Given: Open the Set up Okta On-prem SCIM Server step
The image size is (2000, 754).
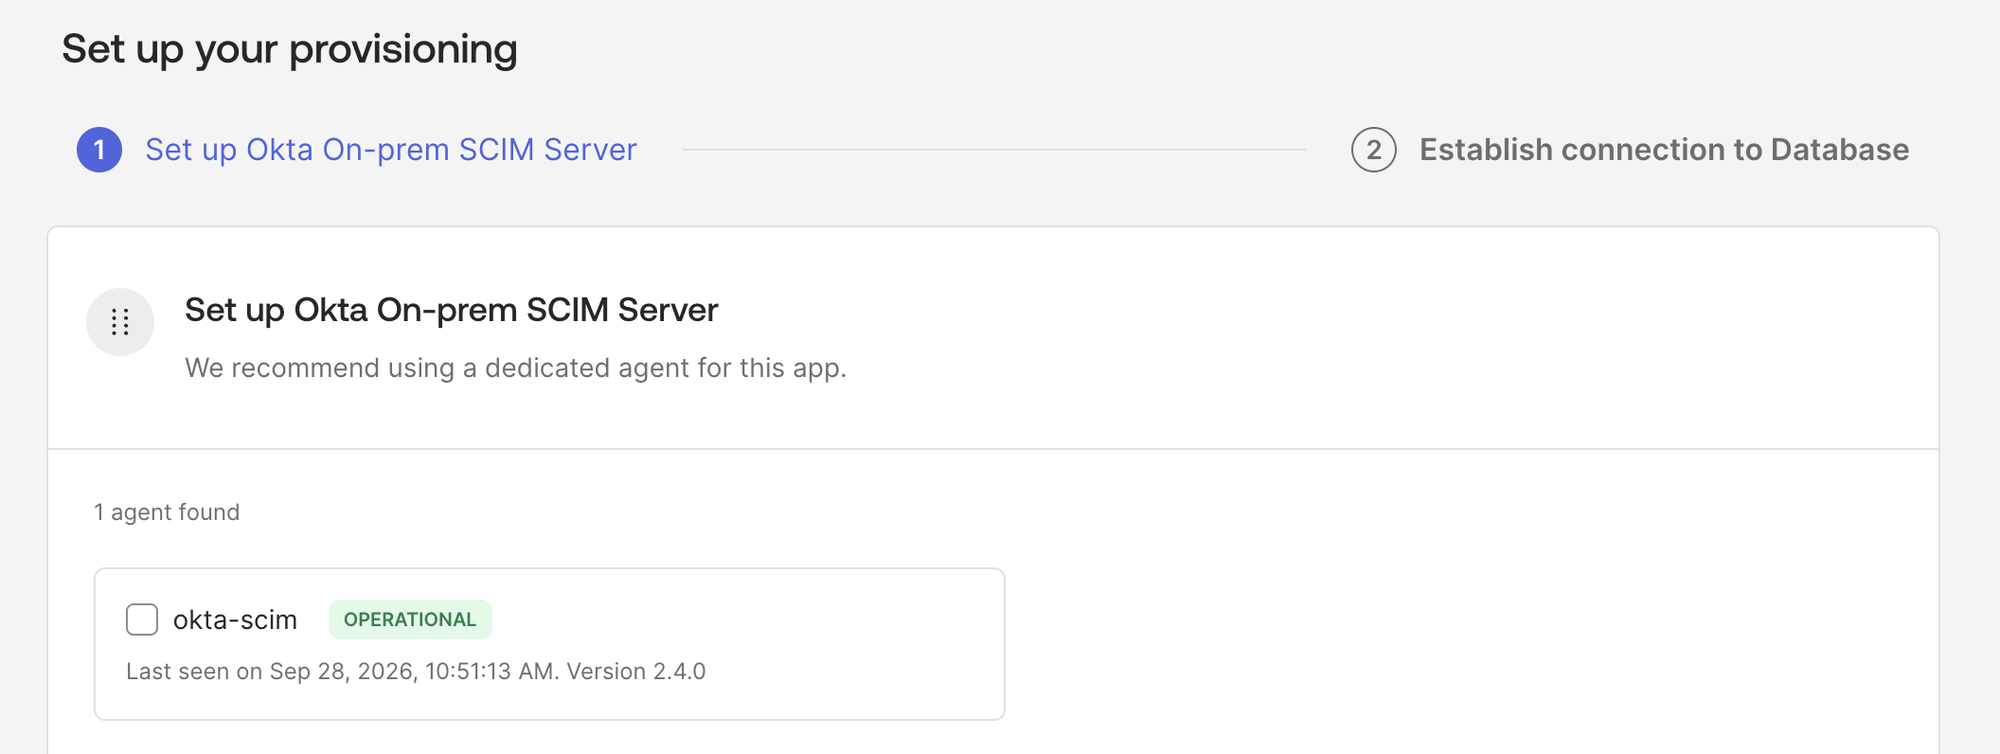Looking at the screenshot, I should (391, 150).
